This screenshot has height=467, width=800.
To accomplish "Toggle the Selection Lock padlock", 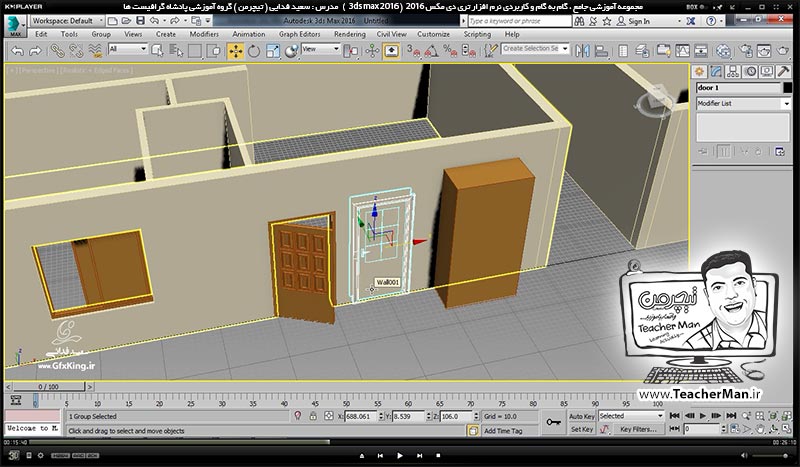I will pyautogui.click(x=313, y=416).
